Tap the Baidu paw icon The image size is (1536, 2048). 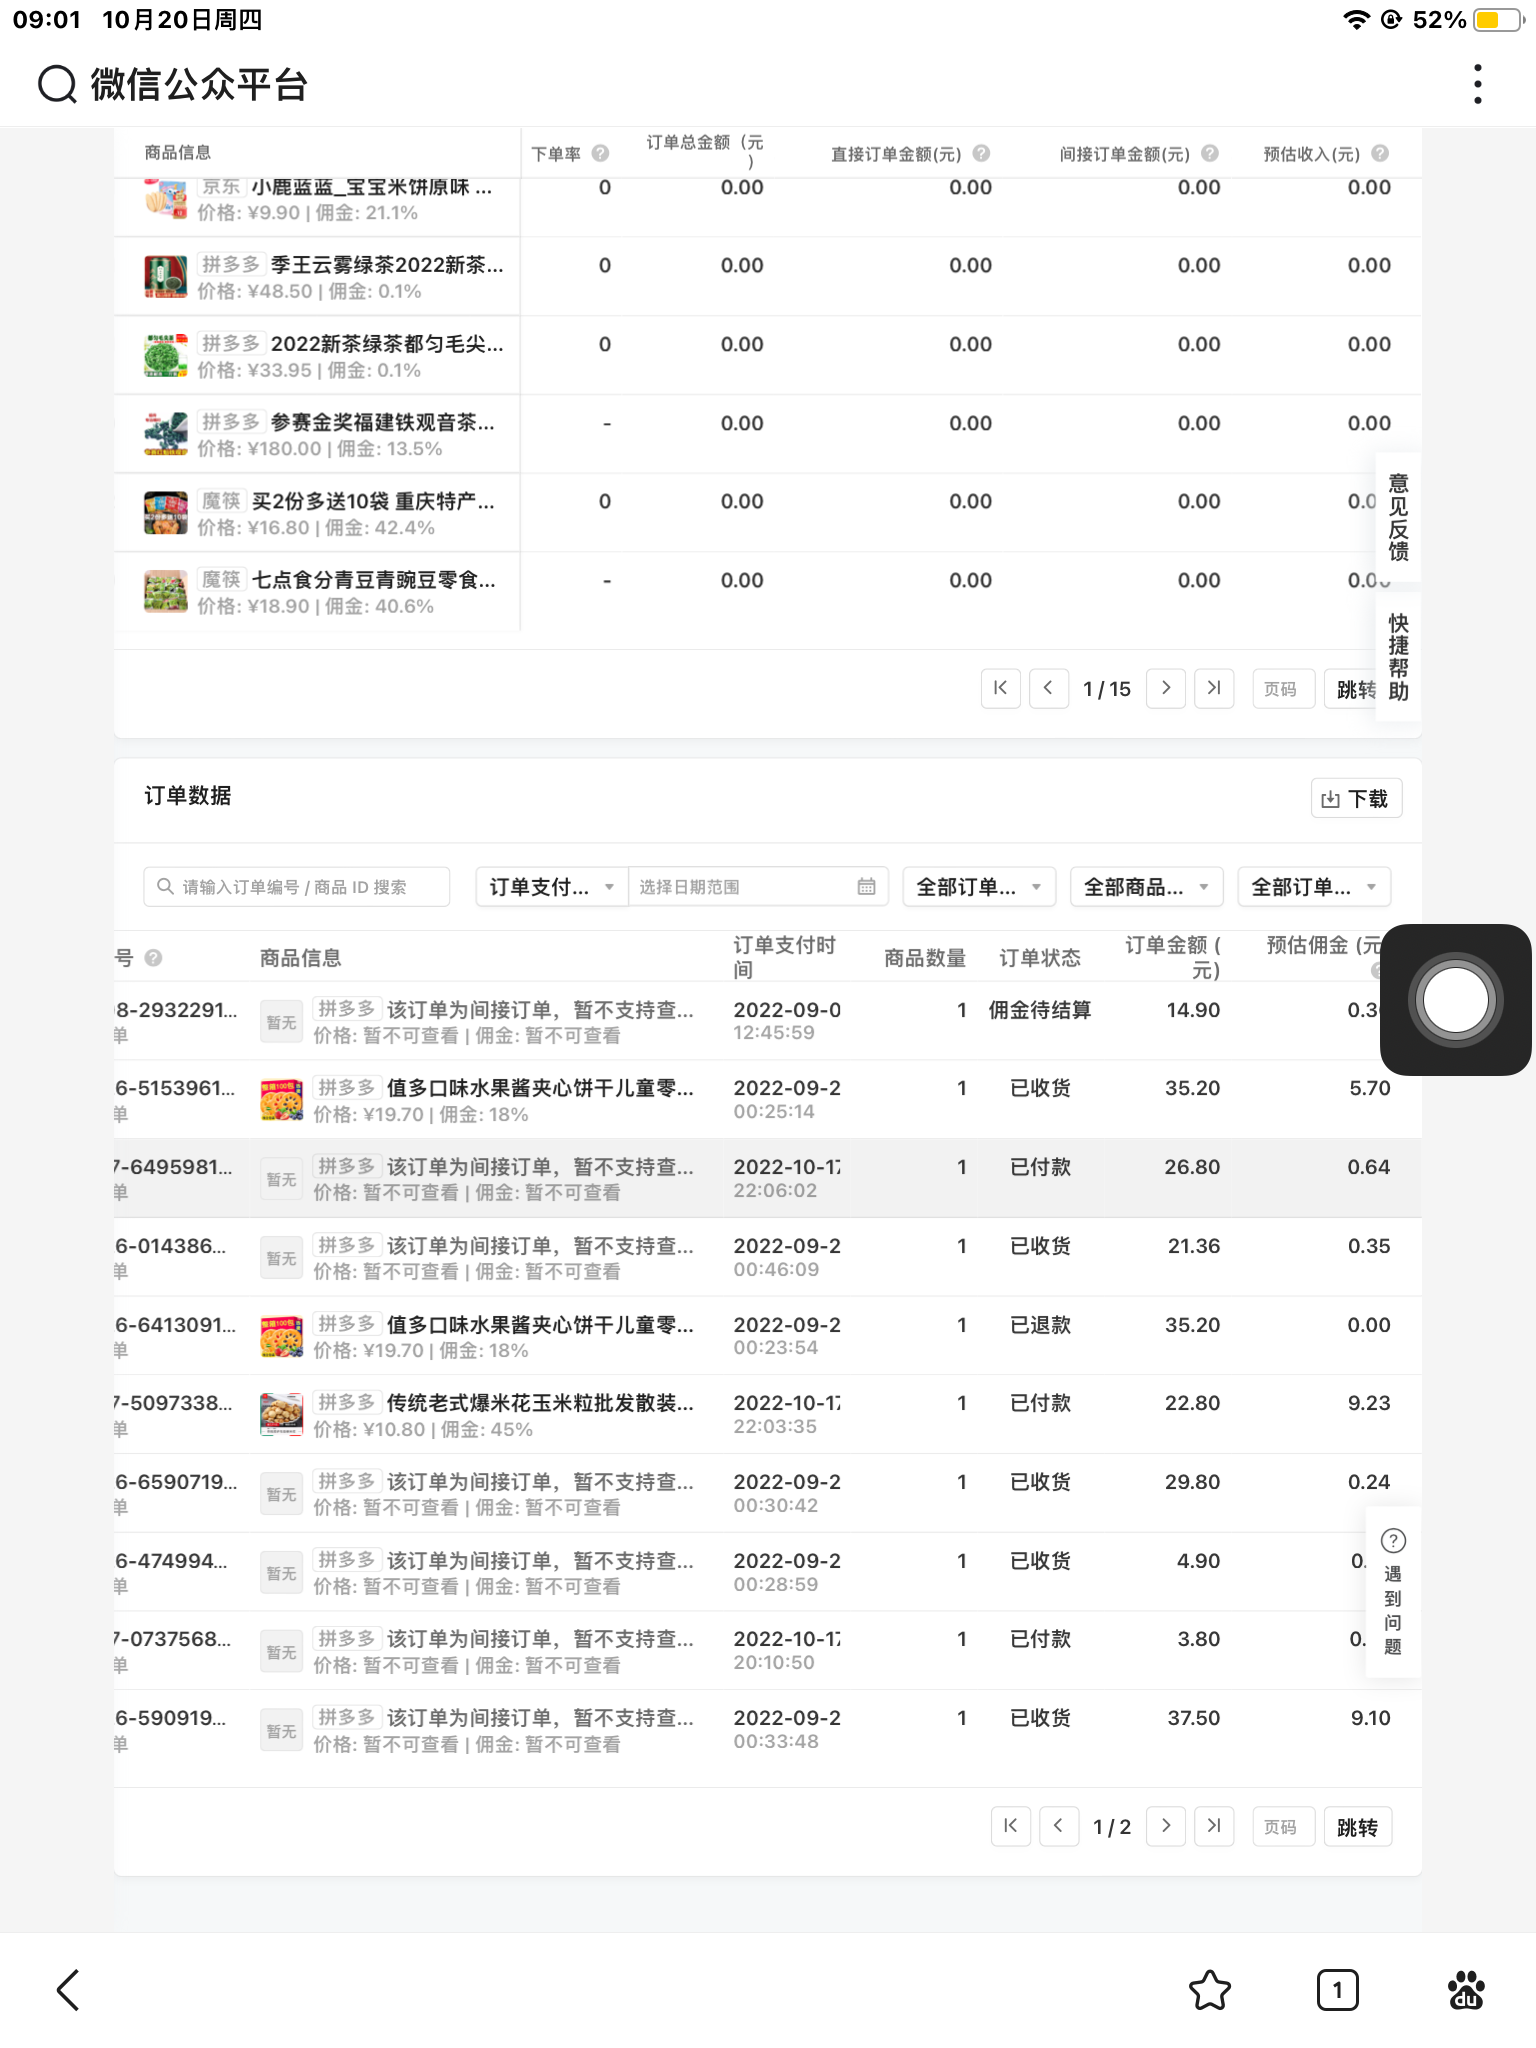click(1466, 1990)
